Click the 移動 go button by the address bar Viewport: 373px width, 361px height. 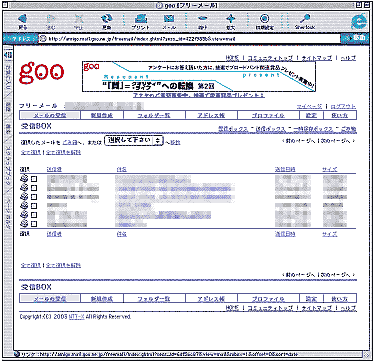(x=355, y=38)
